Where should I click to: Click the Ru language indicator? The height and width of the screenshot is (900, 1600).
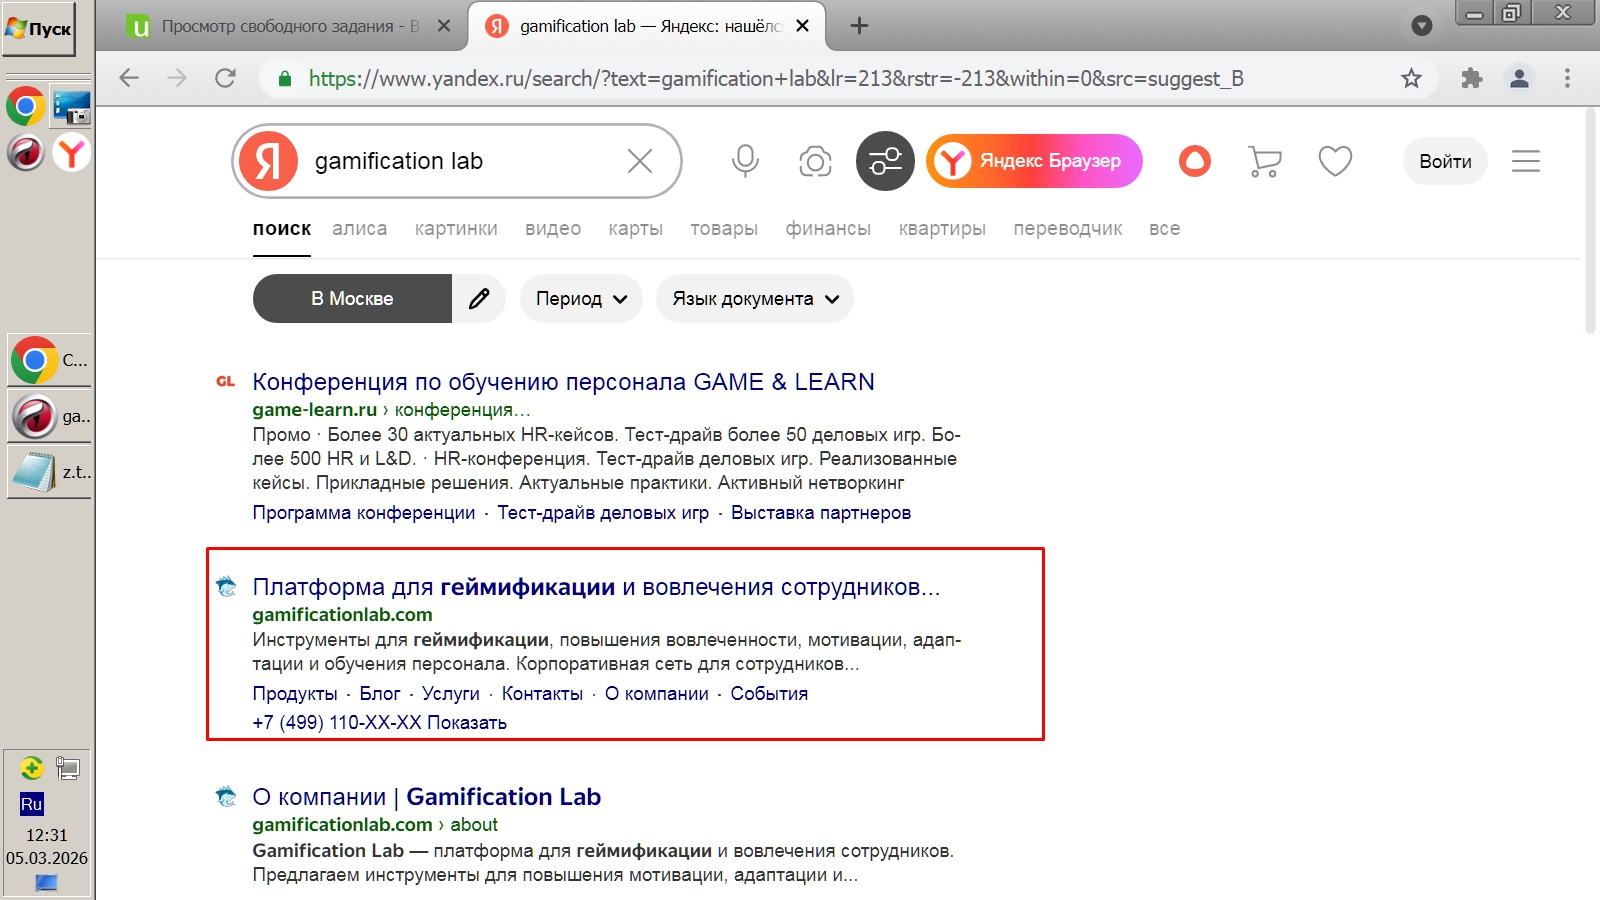(x=31, y=804)
